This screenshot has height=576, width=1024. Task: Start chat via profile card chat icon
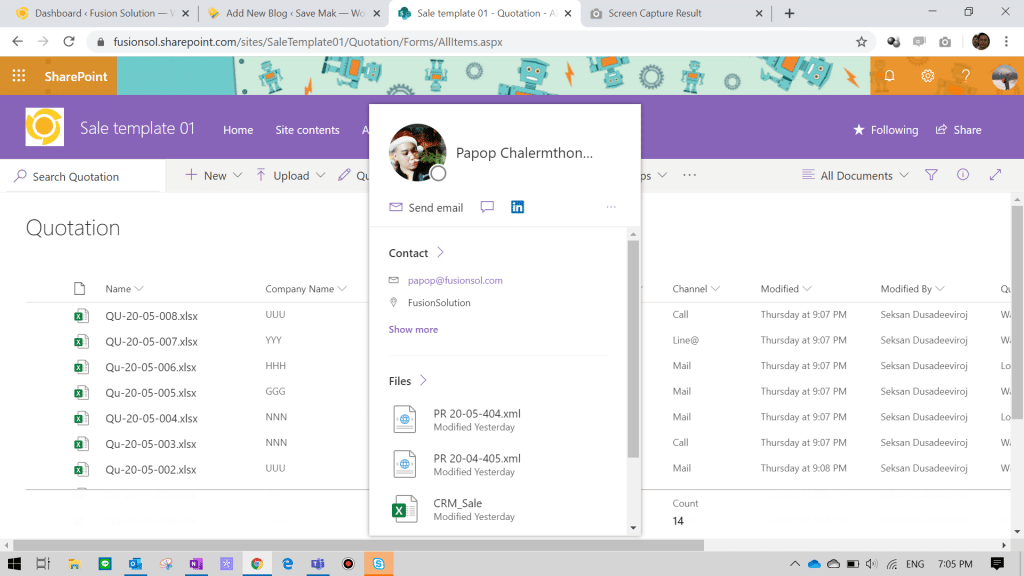tap(487, 207)
